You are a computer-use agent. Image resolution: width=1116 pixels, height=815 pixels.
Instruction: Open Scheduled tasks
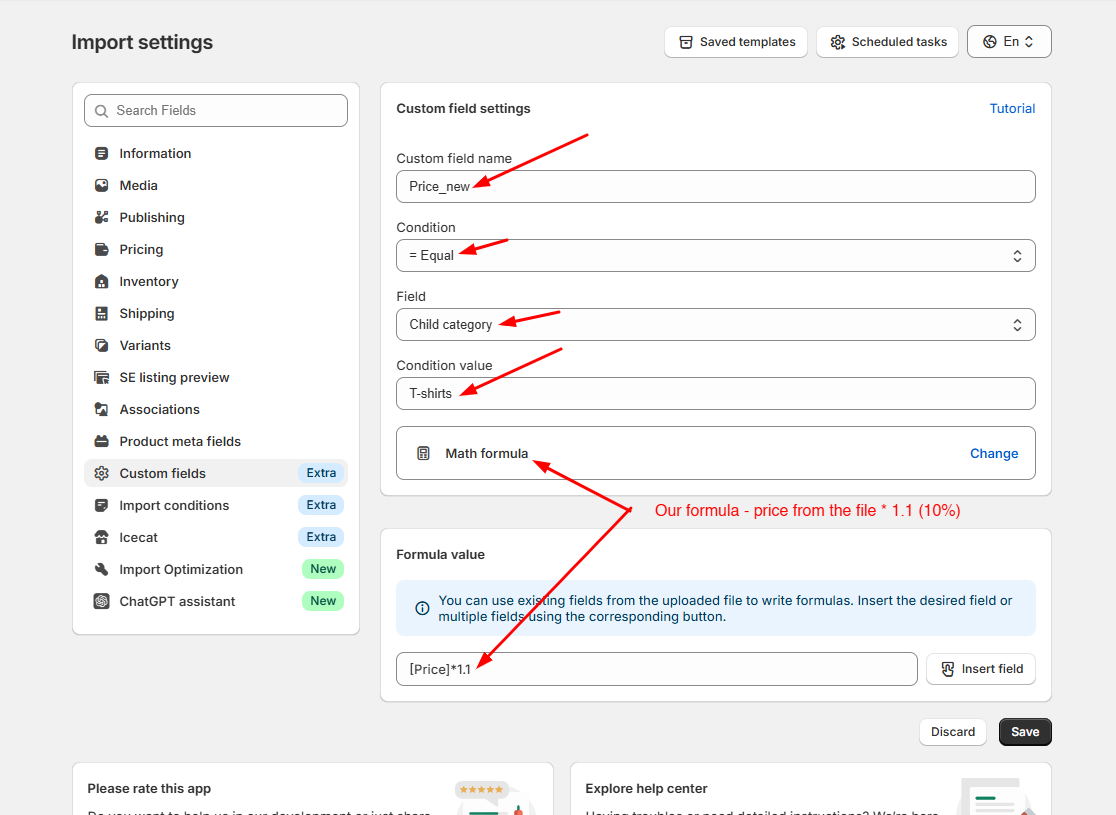click(888, 42)
